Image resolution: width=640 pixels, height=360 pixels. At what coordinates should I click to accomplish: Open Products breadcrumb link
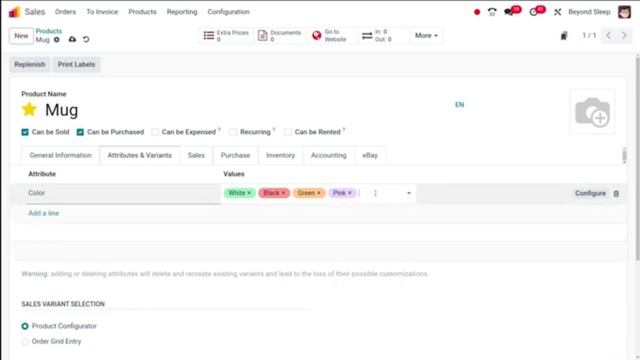point(49,31)
